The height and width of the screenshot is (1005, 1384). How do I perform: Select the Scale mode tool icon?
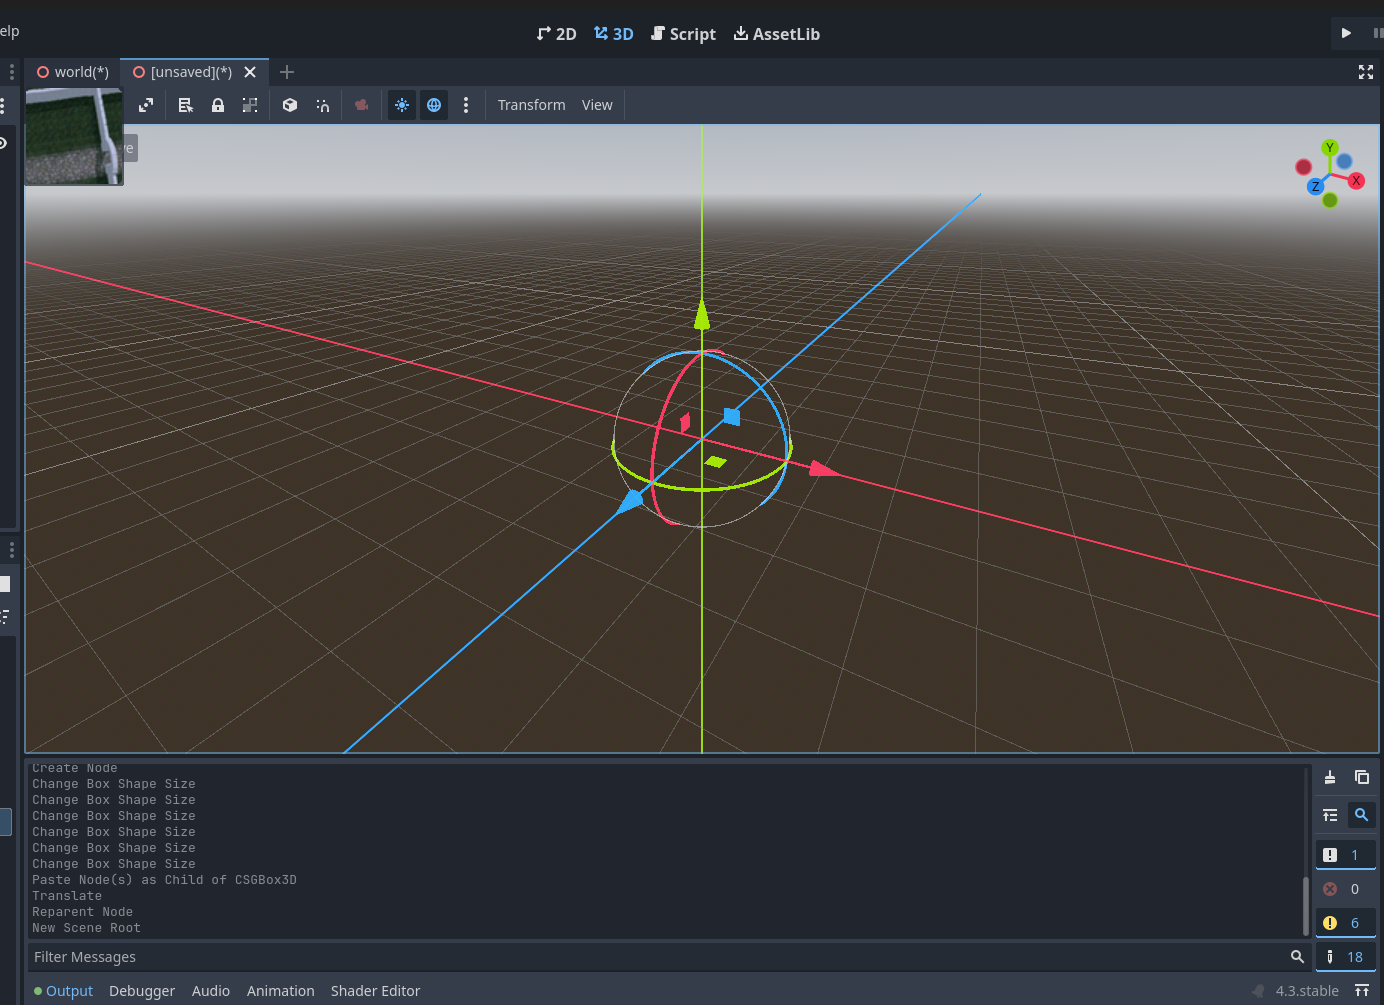(x=146, y=105)
